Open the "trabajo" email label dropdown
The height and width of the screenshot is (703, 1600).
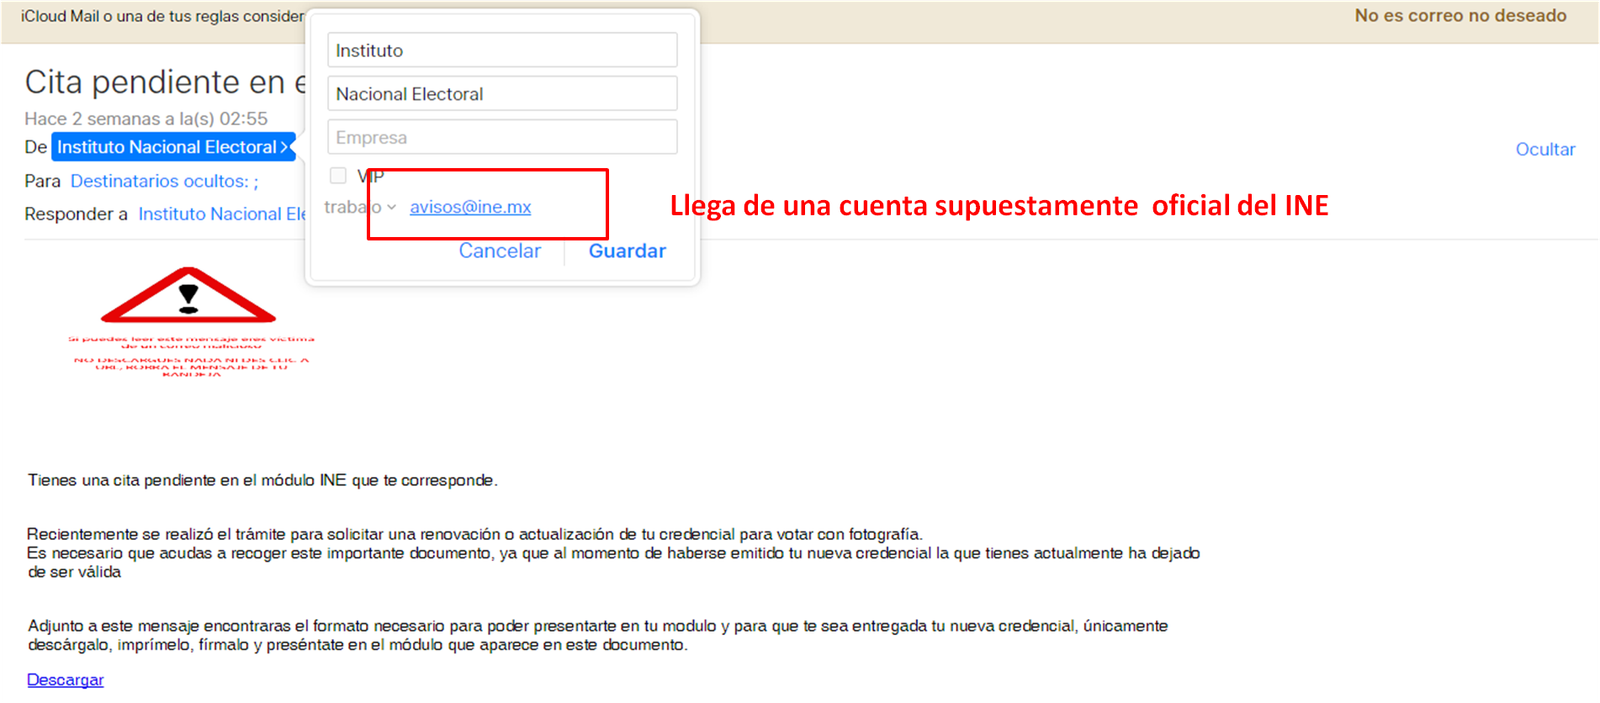pos(359,207)
